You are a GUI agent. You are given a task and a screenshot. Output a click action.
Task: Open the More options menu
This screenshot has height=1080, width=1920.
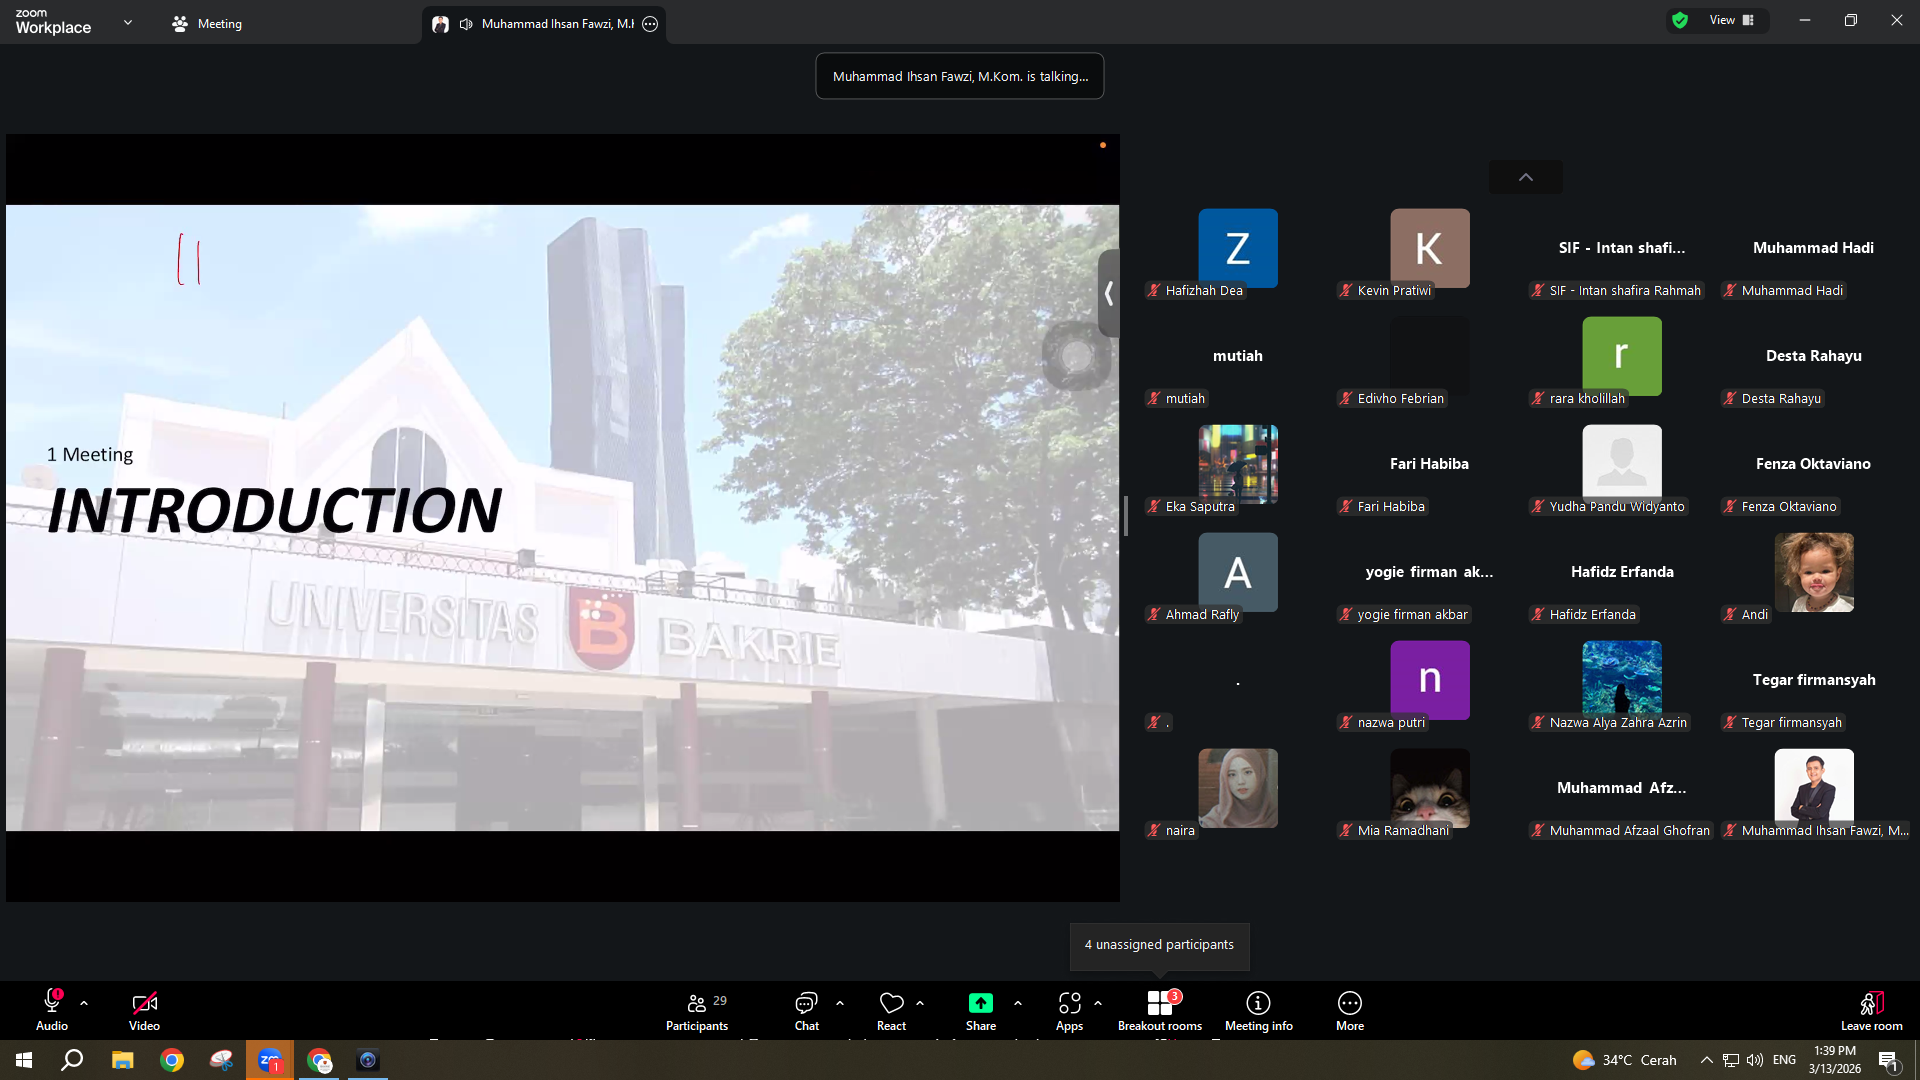[1349, 1010]
